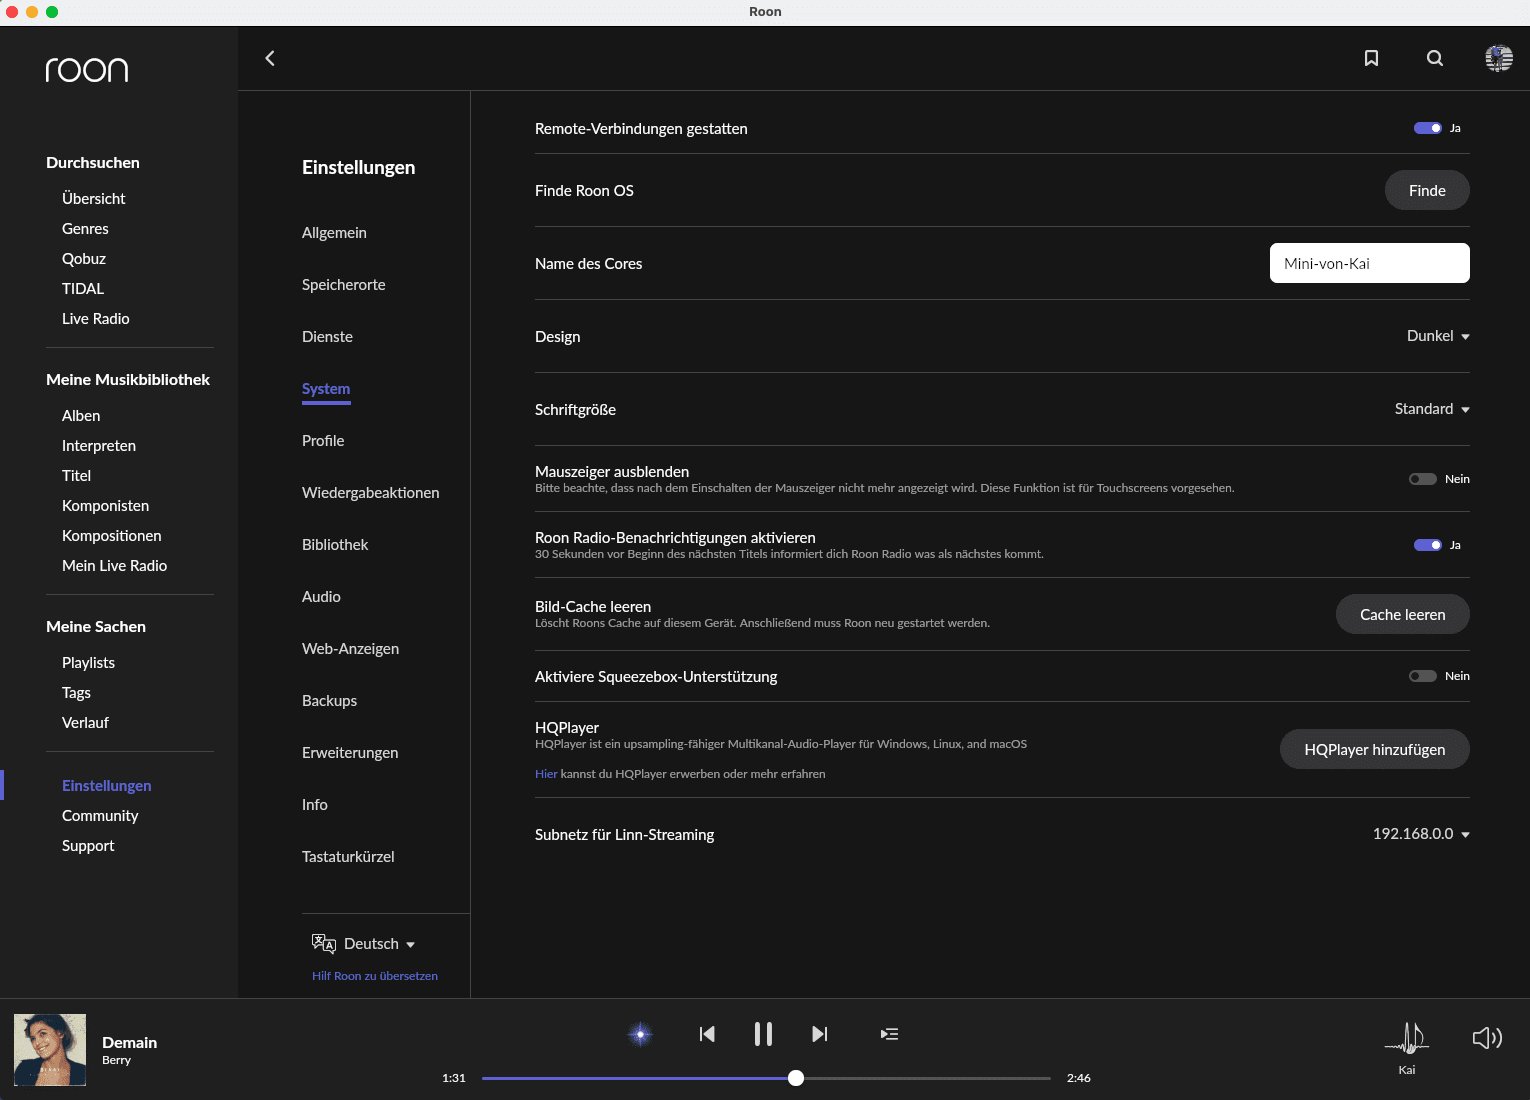1530x1100 pixels.
Task: Skip to the previous track
Action: click(x=707, y=1034)
